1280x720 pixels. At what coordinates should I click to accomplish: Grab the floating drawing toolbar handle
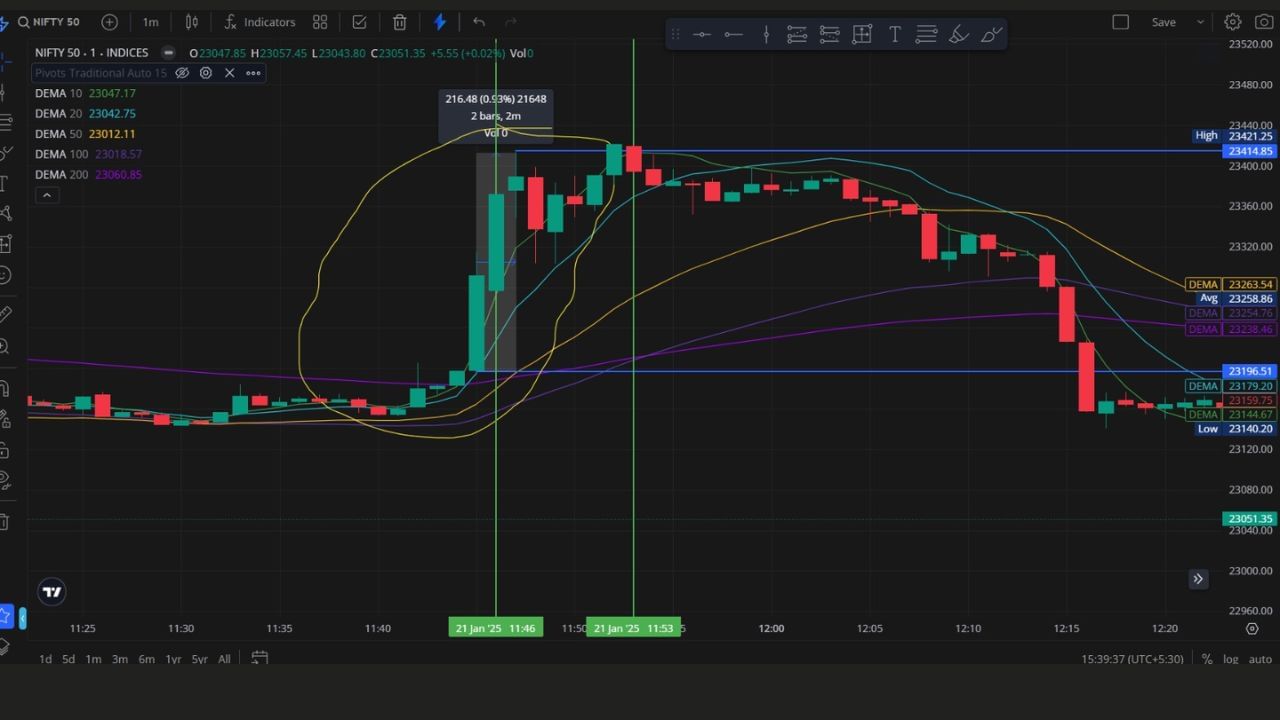click(x=675, y=35)
